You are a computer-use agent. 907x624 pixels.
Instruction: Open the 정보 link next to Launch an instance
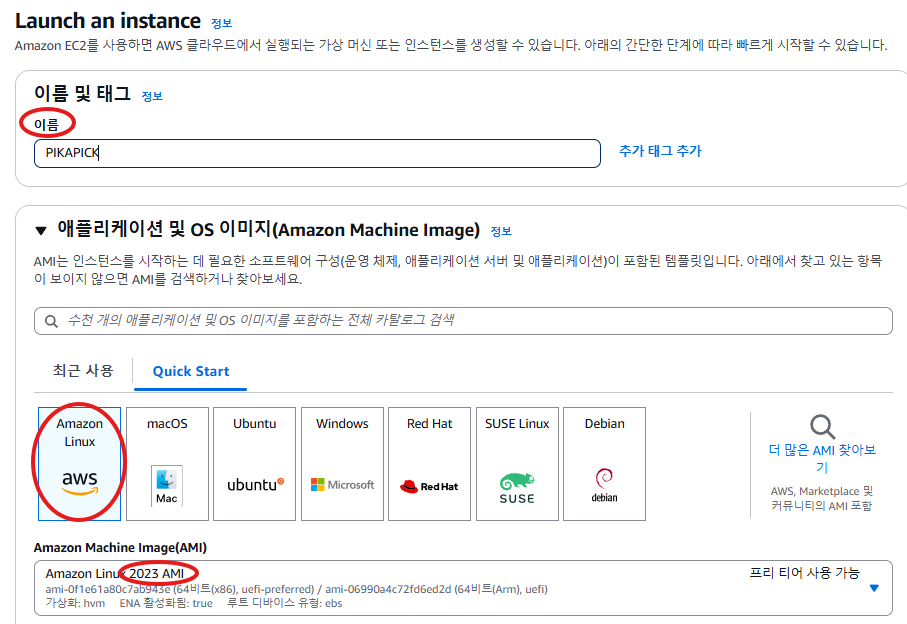click(x=222, y=24)
